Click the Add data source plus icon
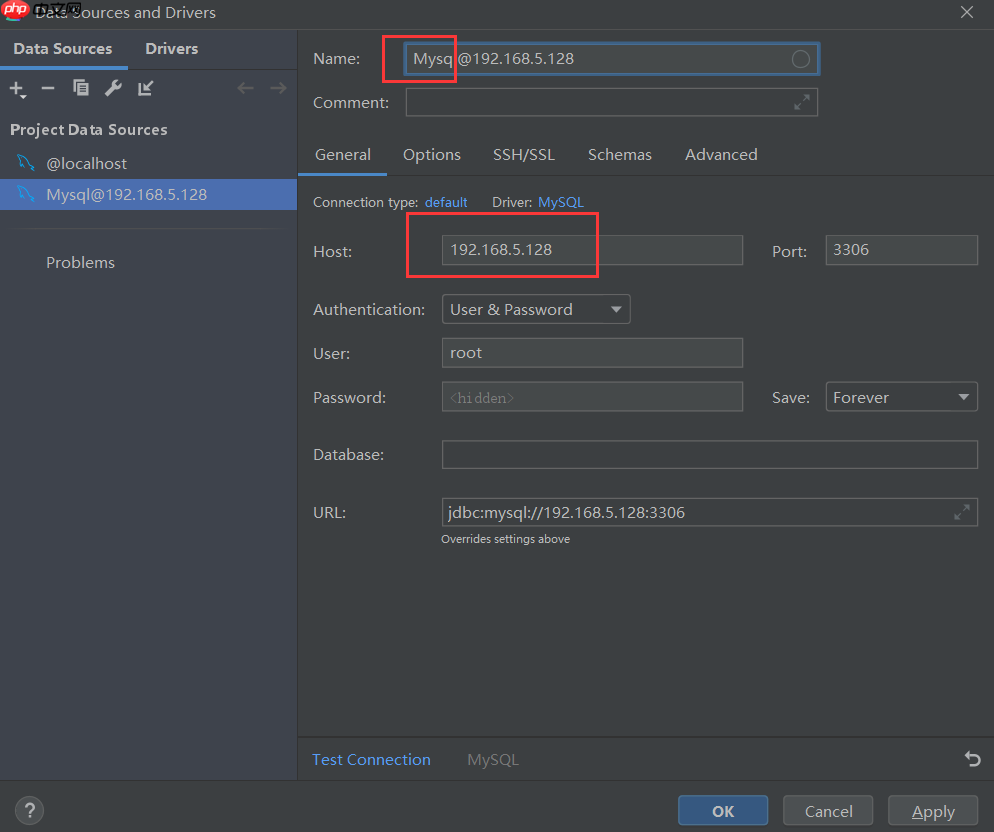This screenshot has width=994, height=832. point(15,88)
